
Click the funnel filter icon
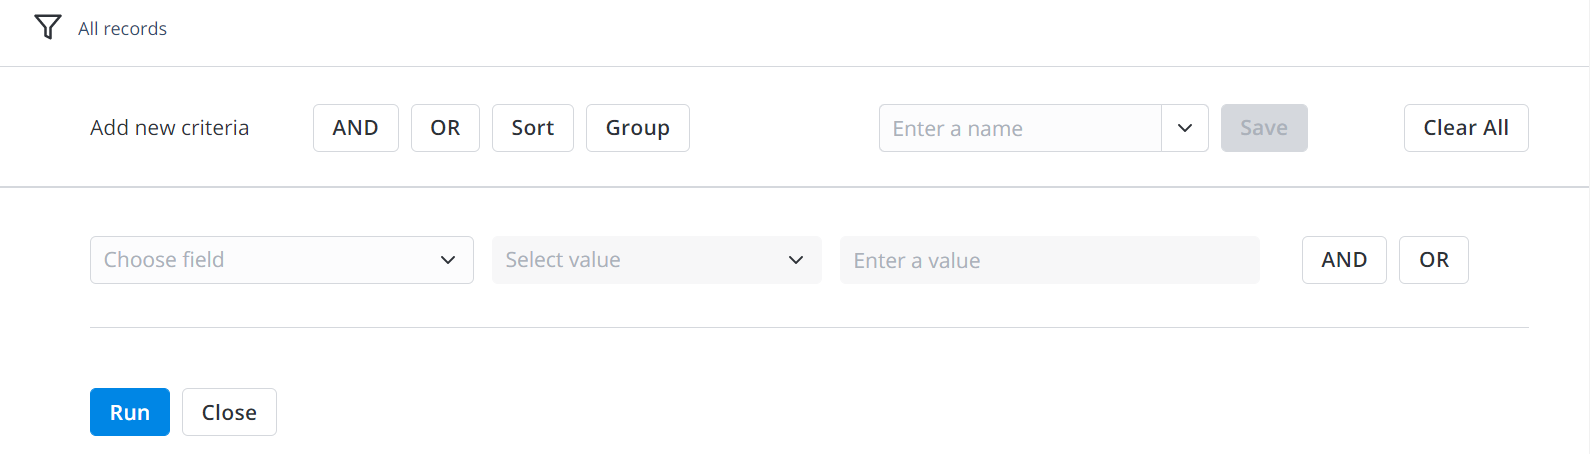[47, 28]
